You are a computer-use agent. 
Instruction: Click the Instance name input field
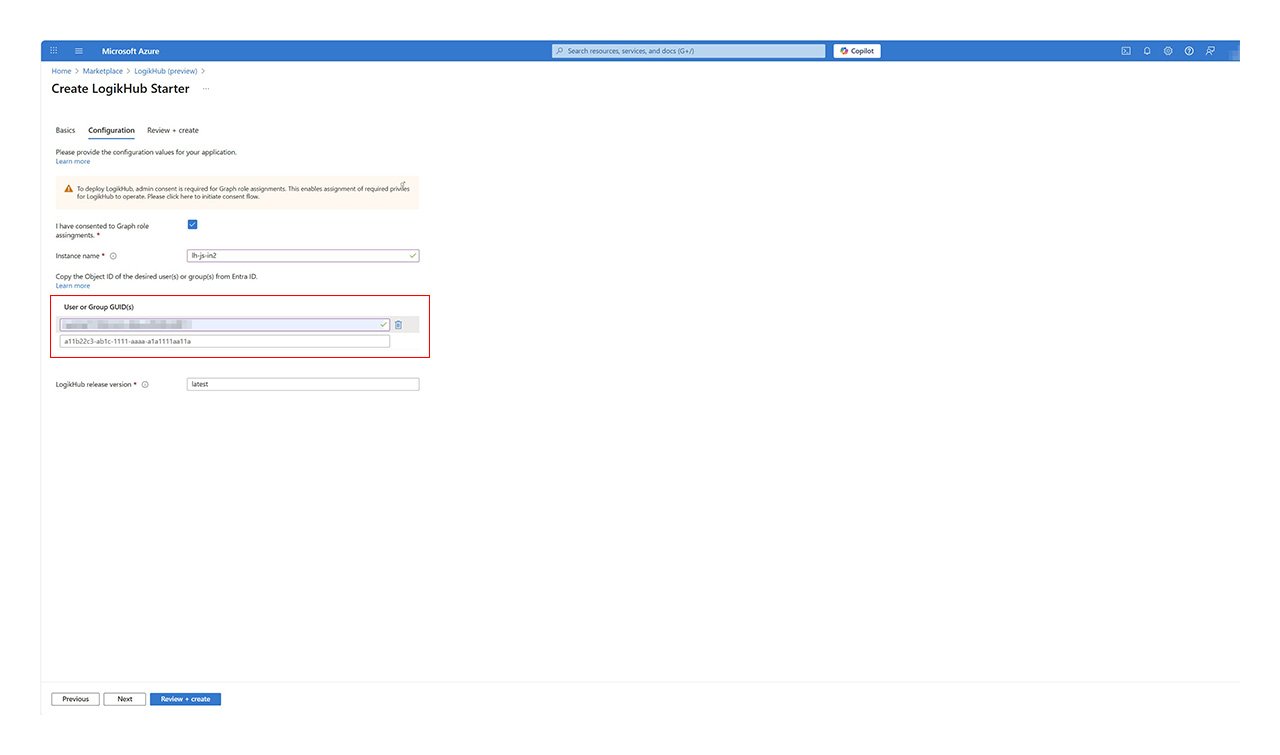tap(298, 256)
